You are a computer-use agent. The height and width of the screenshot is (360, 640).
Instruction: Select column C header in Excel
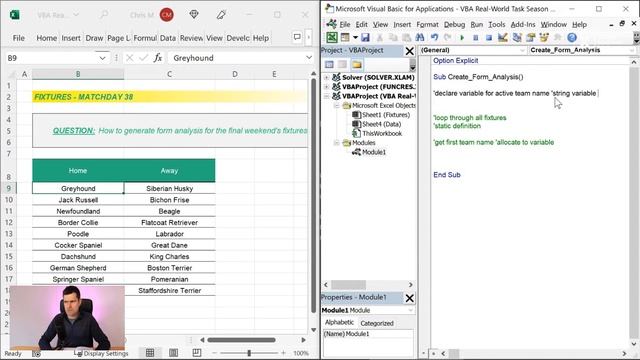169,74
